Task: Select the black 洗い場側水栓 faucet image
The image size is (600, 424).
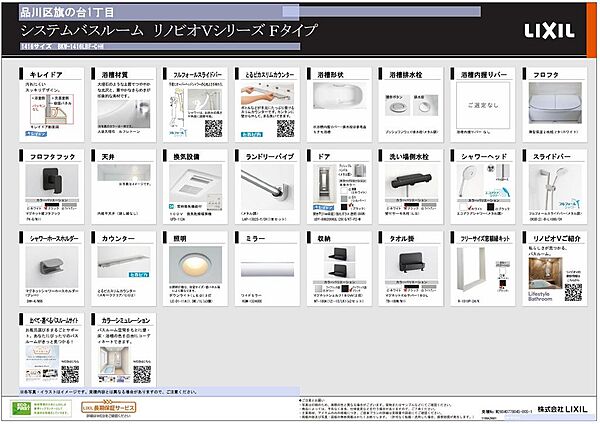Action: 411,181
